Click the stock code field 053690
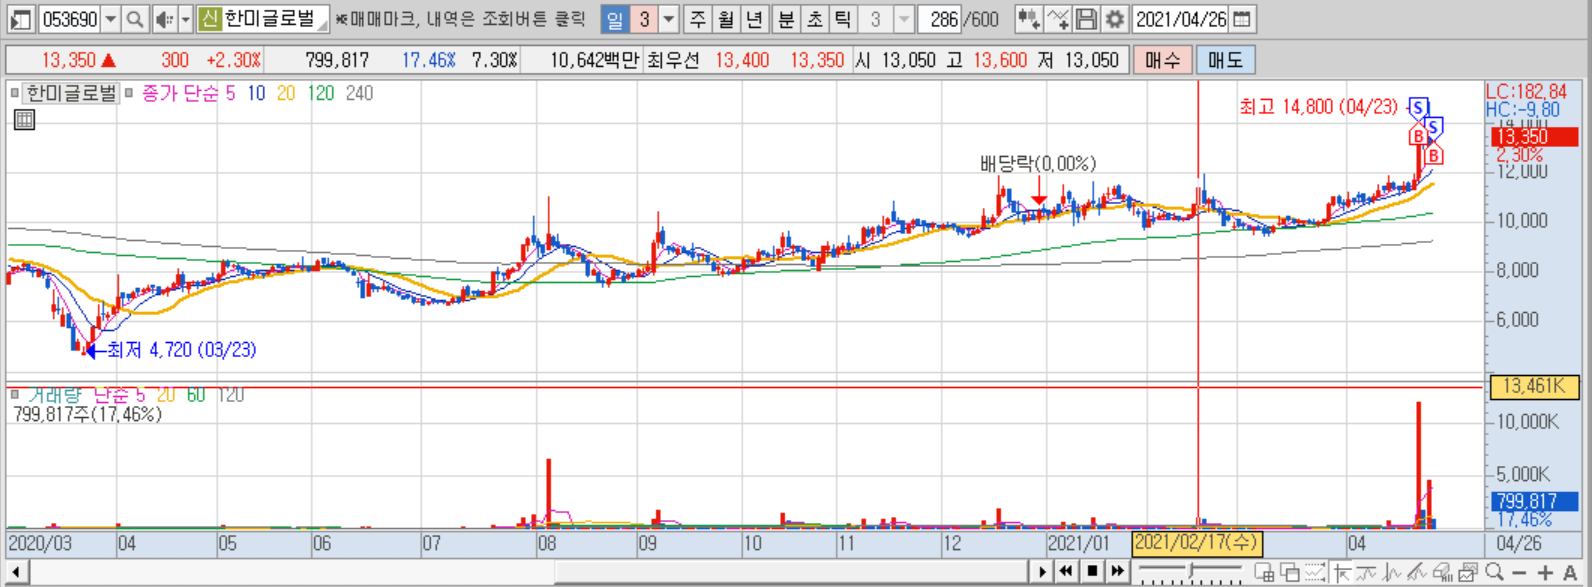 pyautogui.click(x=70, y=19)
